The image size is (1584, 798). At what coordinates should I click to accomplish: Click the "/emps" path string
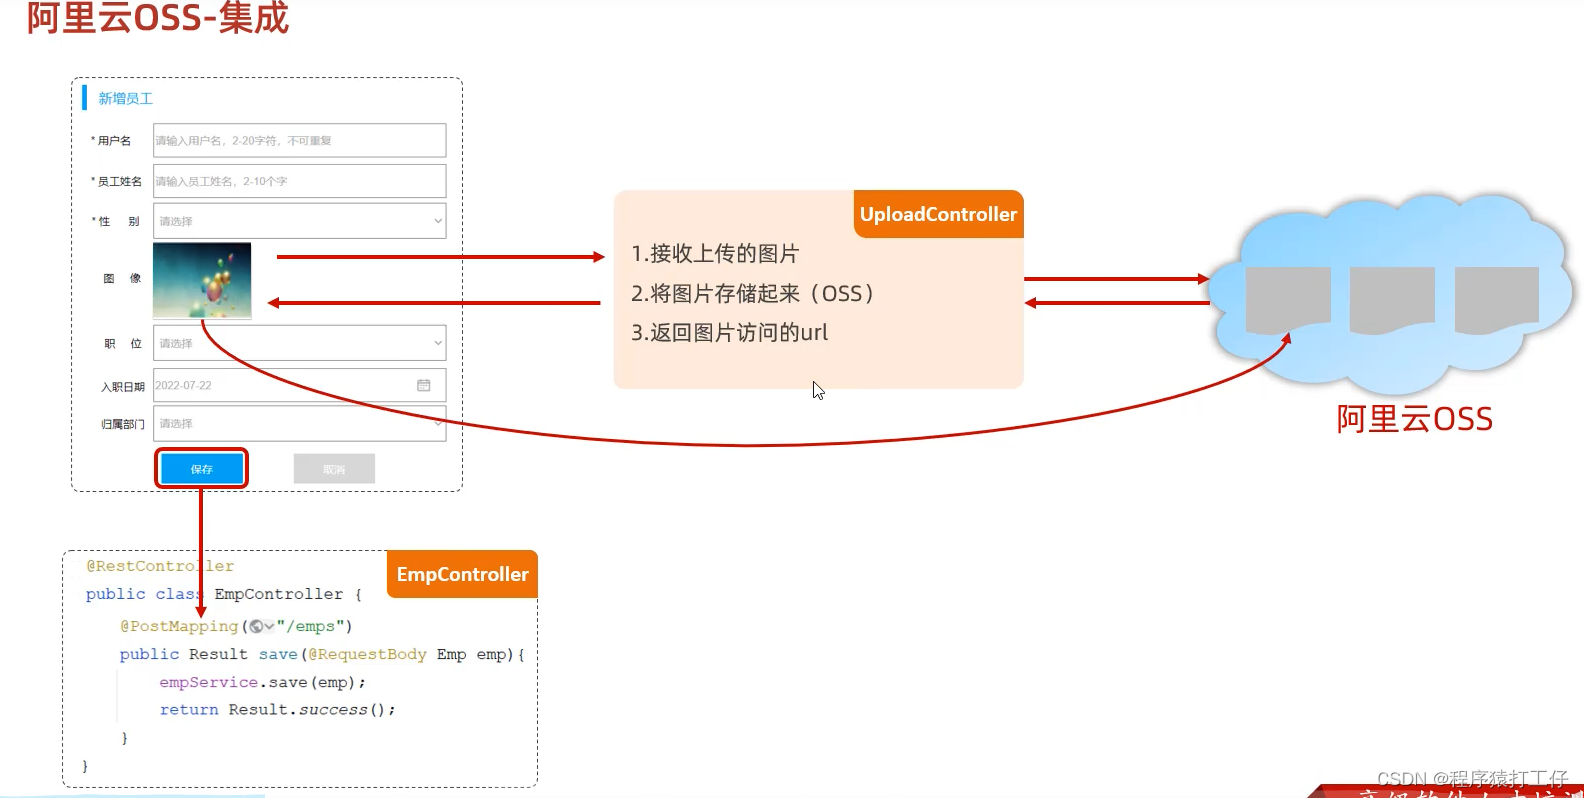310,626
